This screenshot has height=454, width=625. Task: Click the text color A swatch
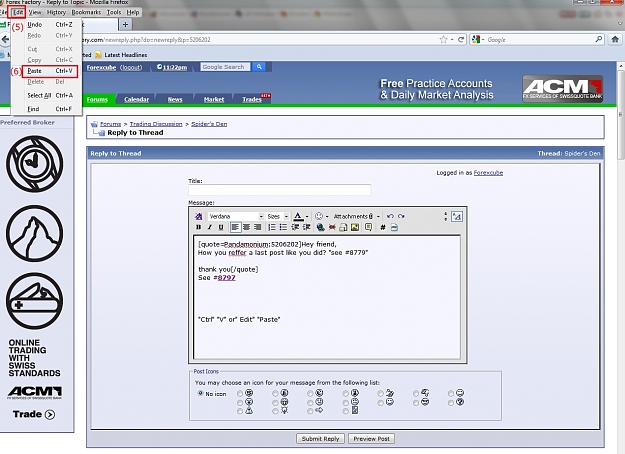[x=298, y=216]
